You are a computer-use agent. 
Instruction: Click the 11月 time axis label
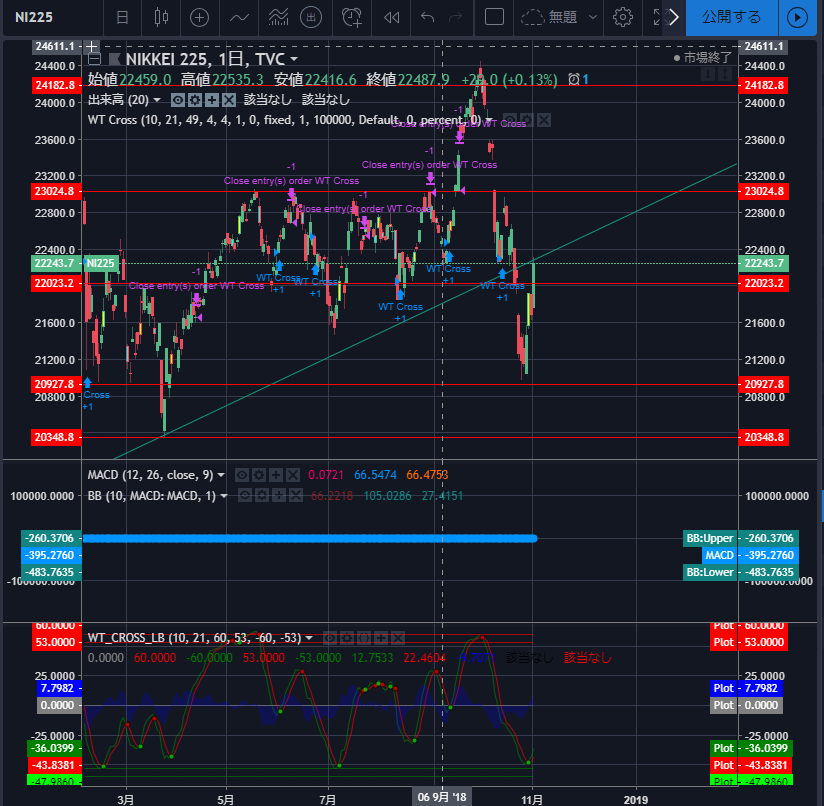point(532,799)
